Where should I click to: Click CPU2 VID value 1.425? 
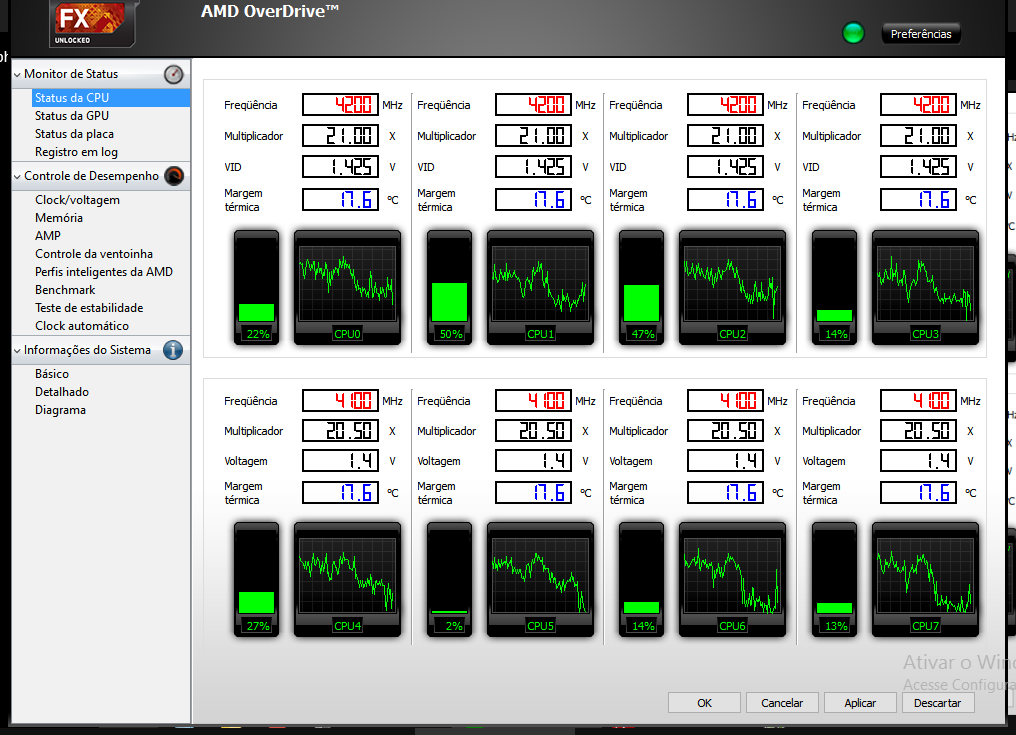coord(725,167)
